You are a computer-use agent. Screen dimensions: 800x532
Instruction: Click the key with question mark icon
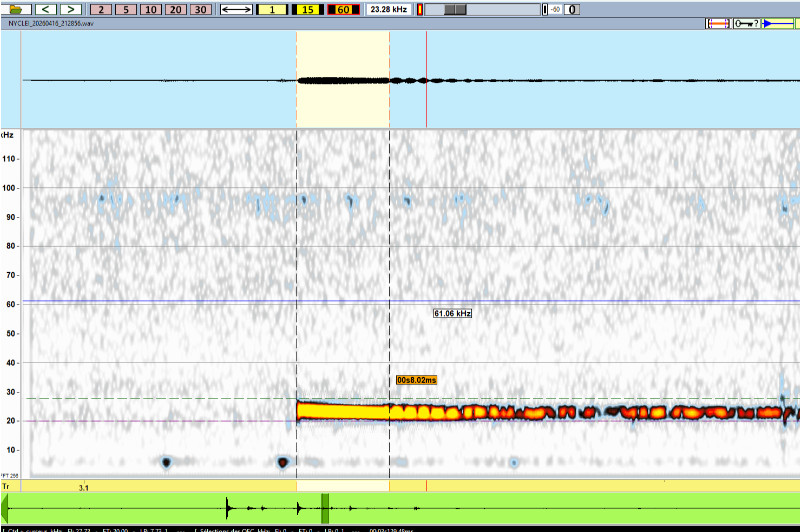[x=747, y=23]
